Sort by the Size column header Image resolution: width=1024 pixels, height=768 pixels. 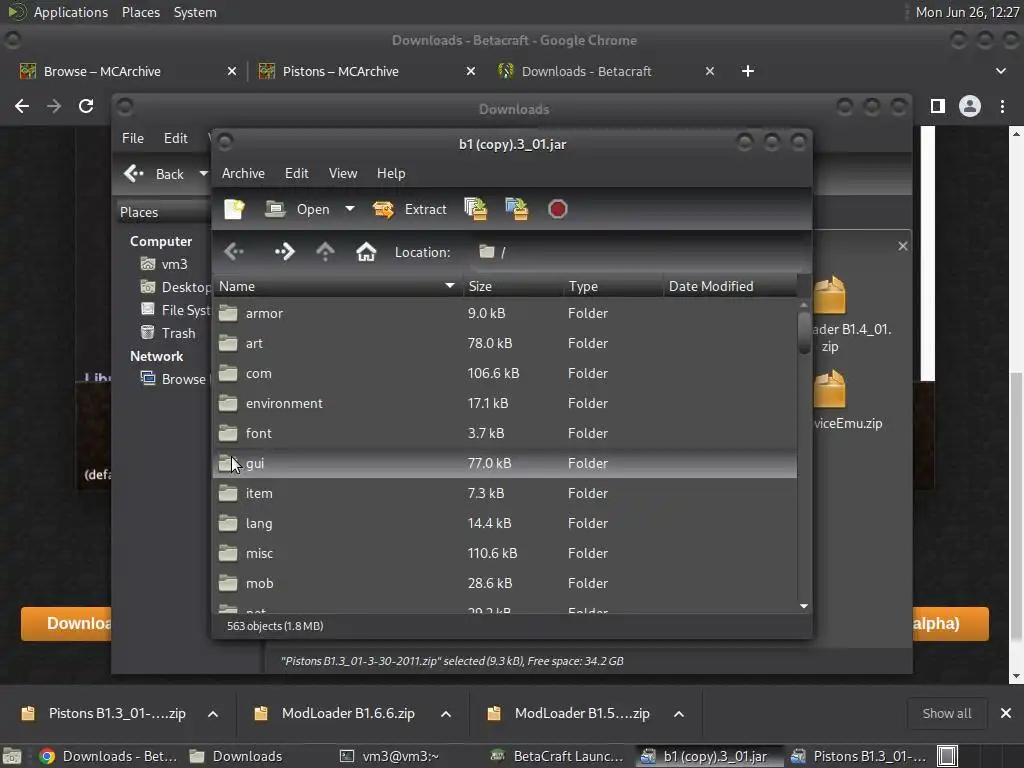[x=513, y=286]
